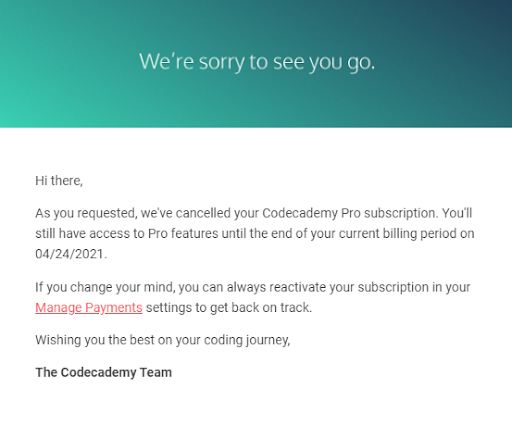Click the "We're sorry to see you go." heading
This screenshot has width=512, height=425.
[257, 62]
